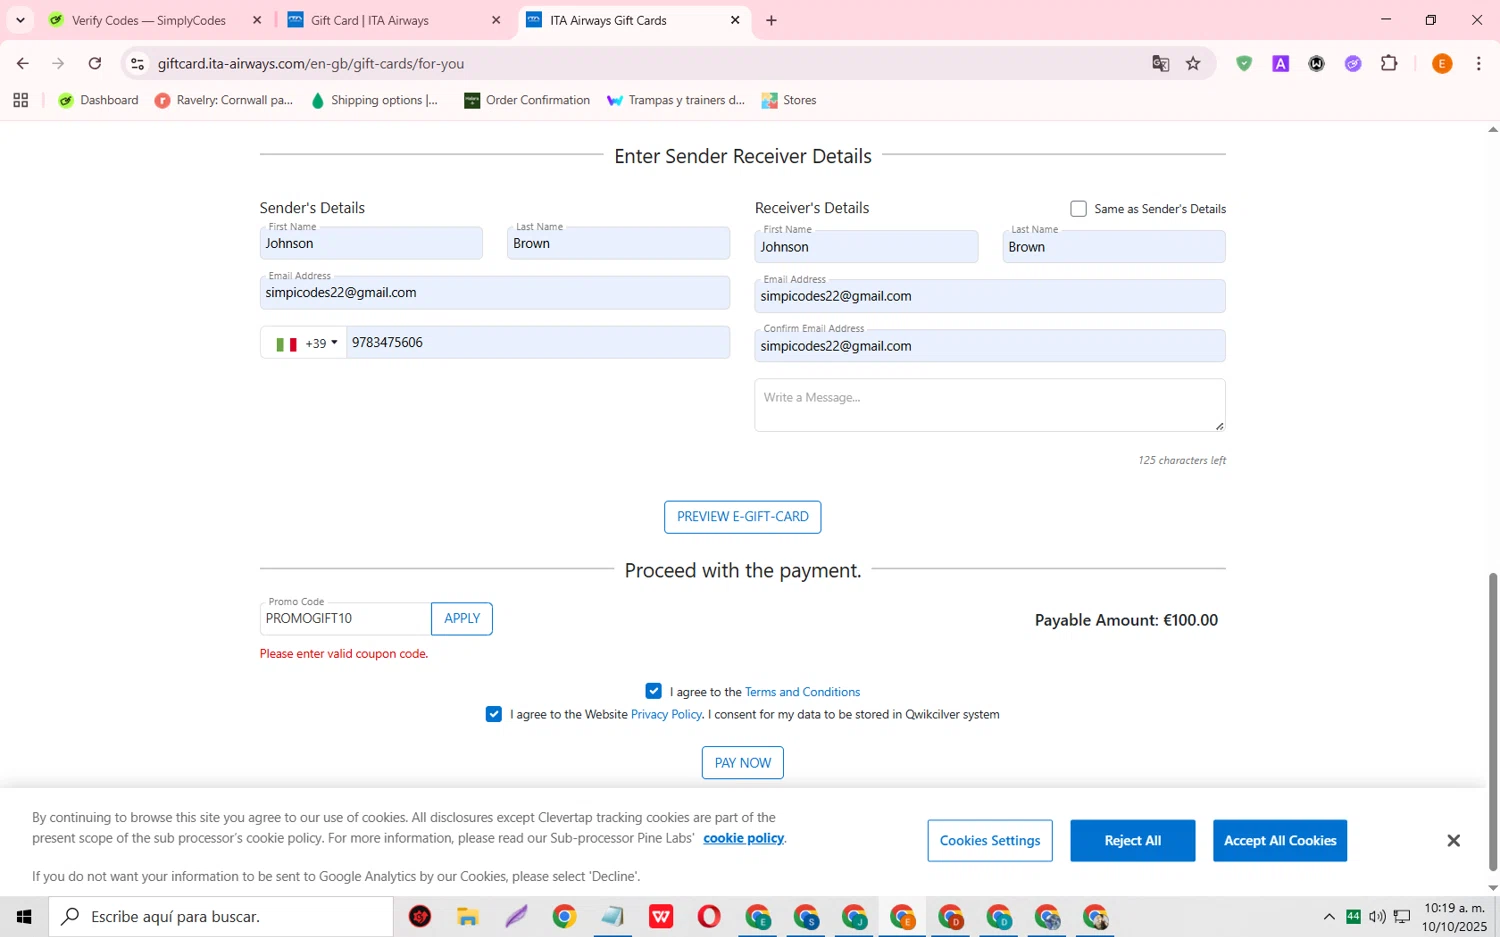The image size is (1500, 937).
Task: Edit the sender phone number field
Action: (x=538, y=343)
